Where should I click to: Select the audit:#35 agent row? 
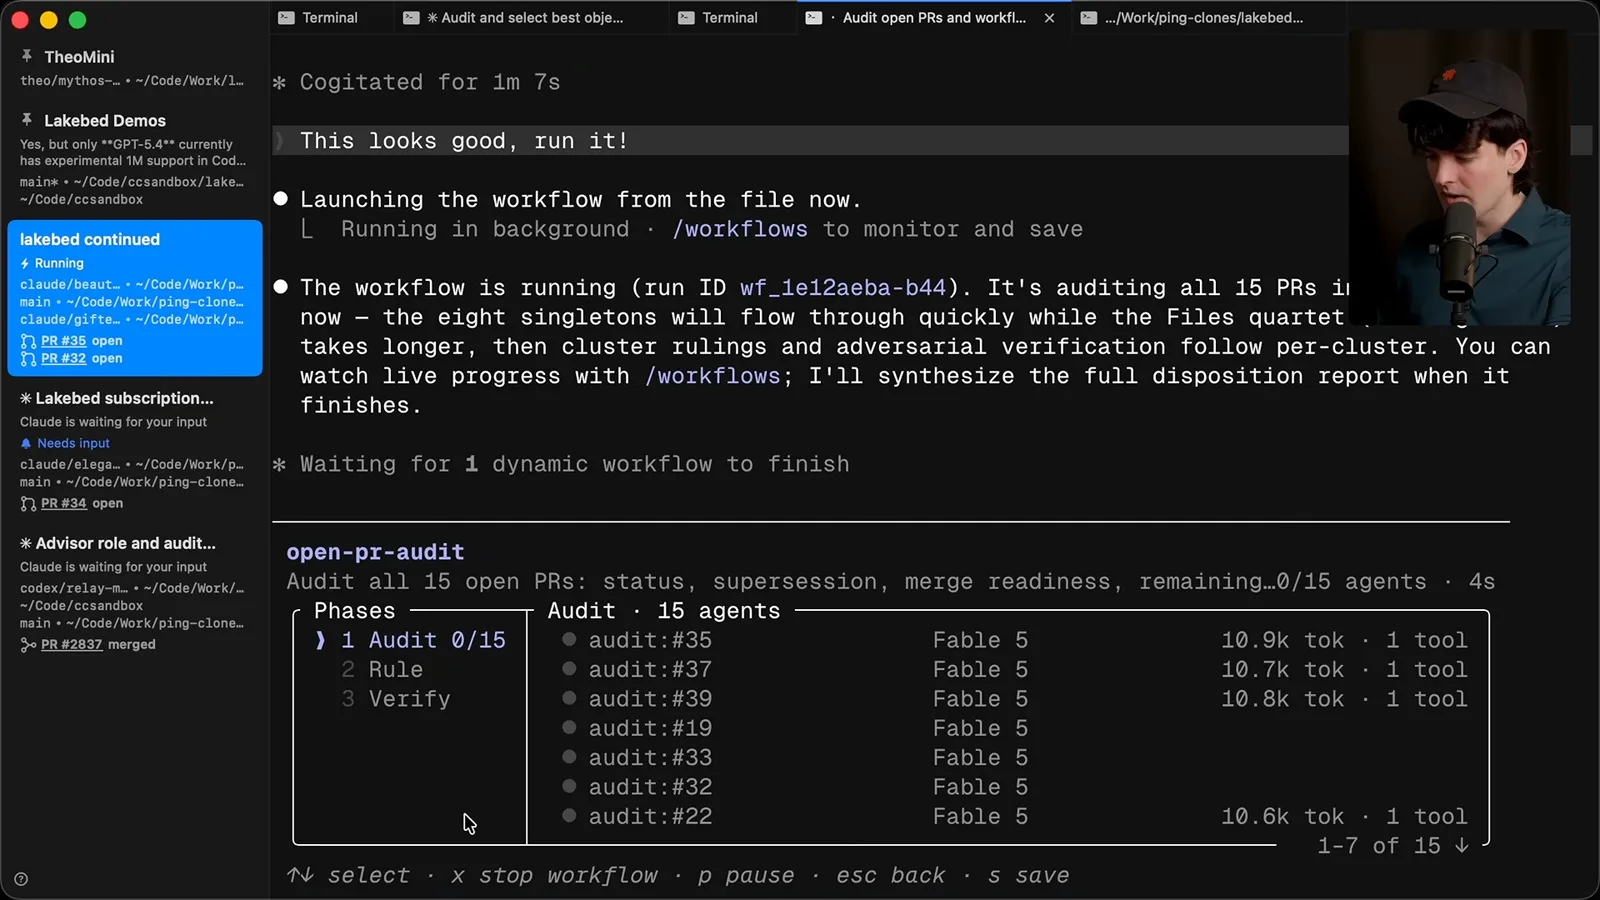tap(1014, 640)
